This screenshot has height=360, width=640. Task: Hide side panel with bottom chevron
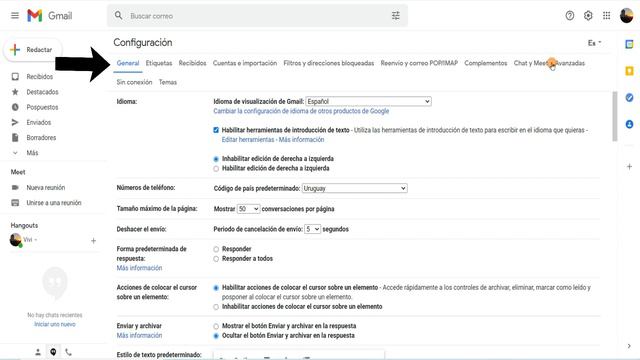click(x=629, y=346)
